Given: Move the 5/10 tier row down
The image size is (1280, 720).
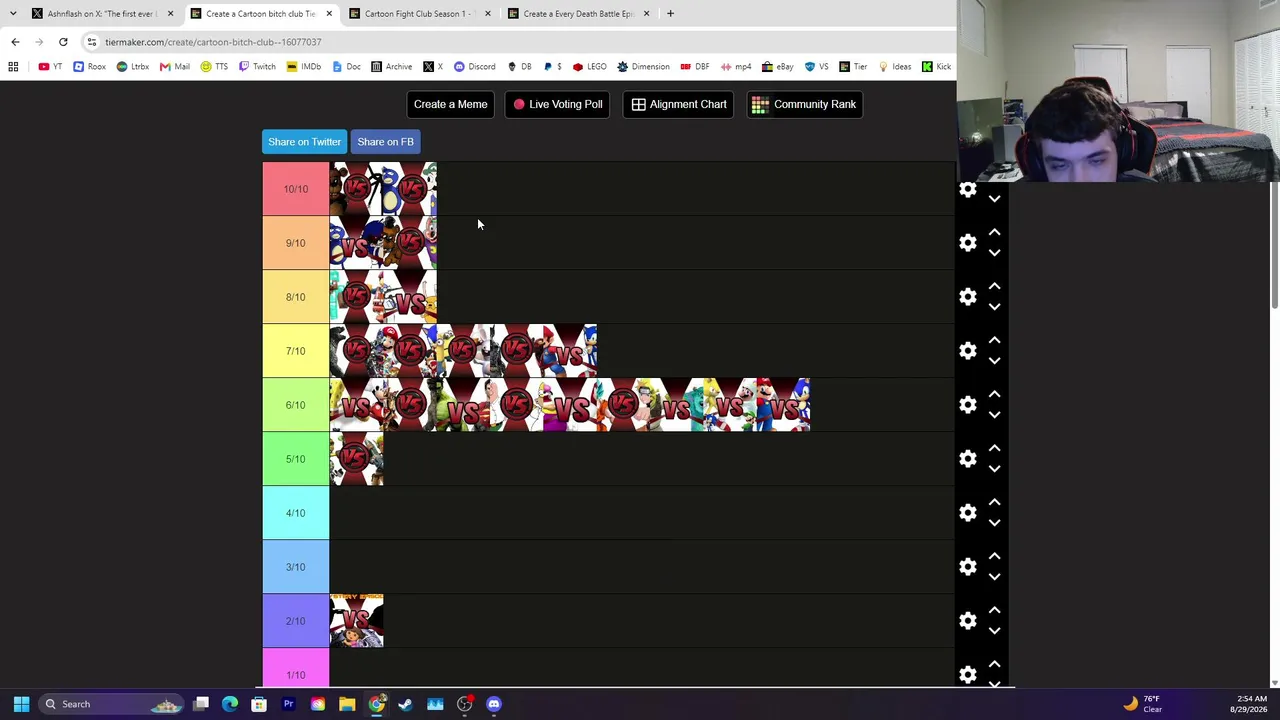Looking at the screenshot, I should coord(994,469).
